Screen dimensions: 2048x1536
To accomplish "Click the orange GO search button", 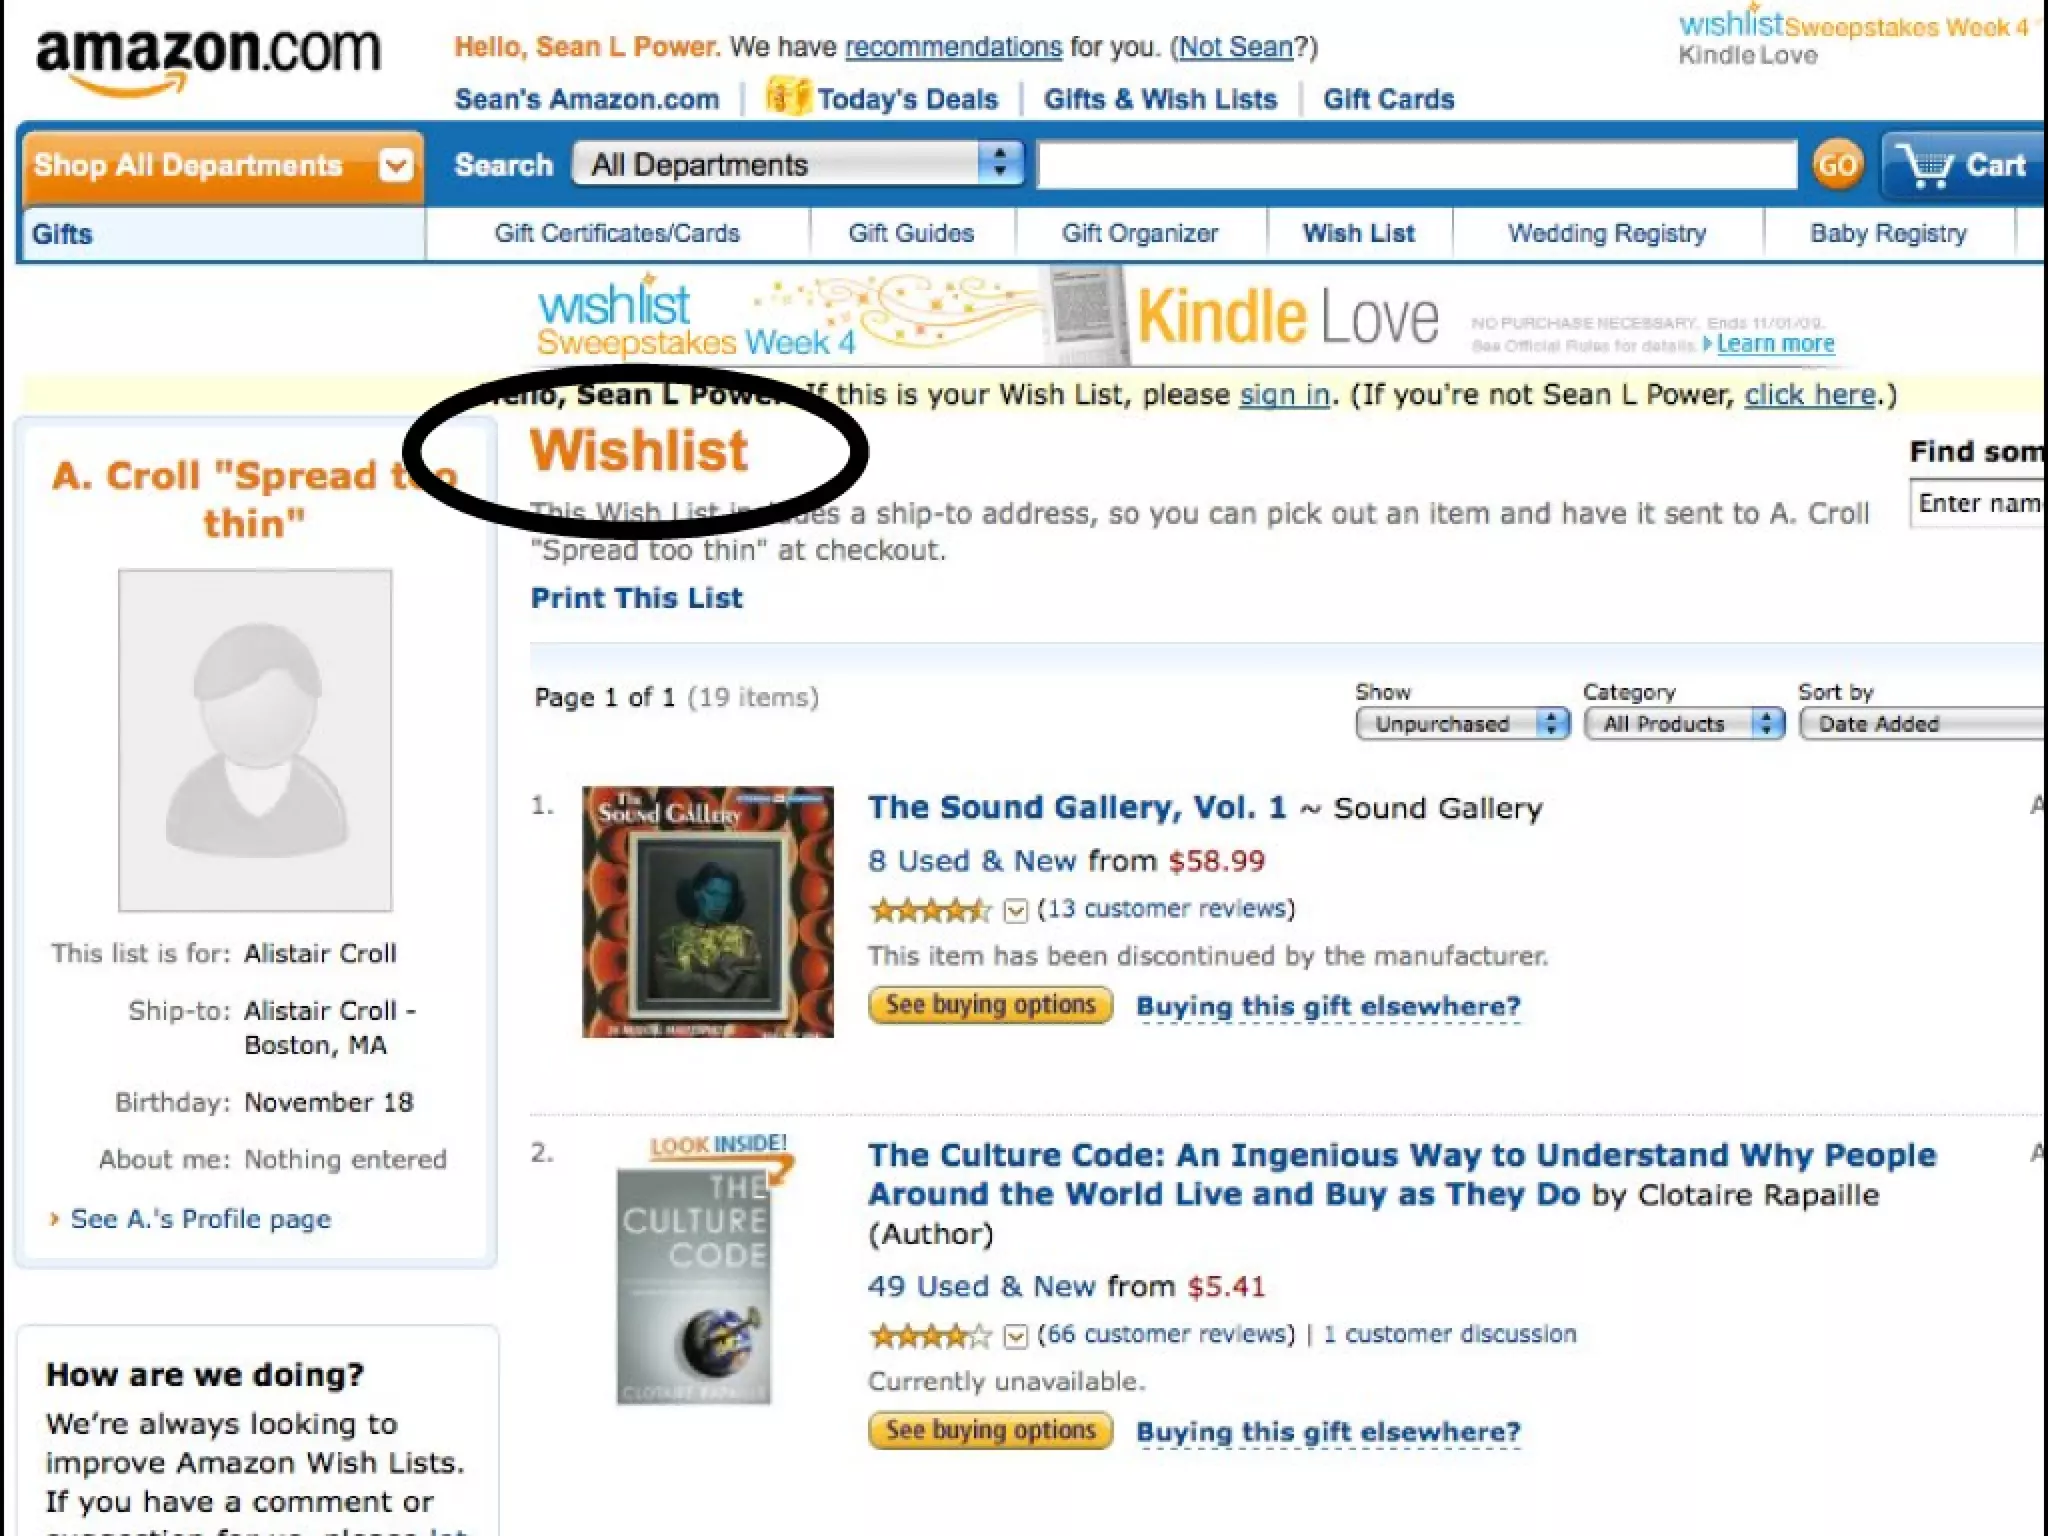I will [x=1837, y=165].
